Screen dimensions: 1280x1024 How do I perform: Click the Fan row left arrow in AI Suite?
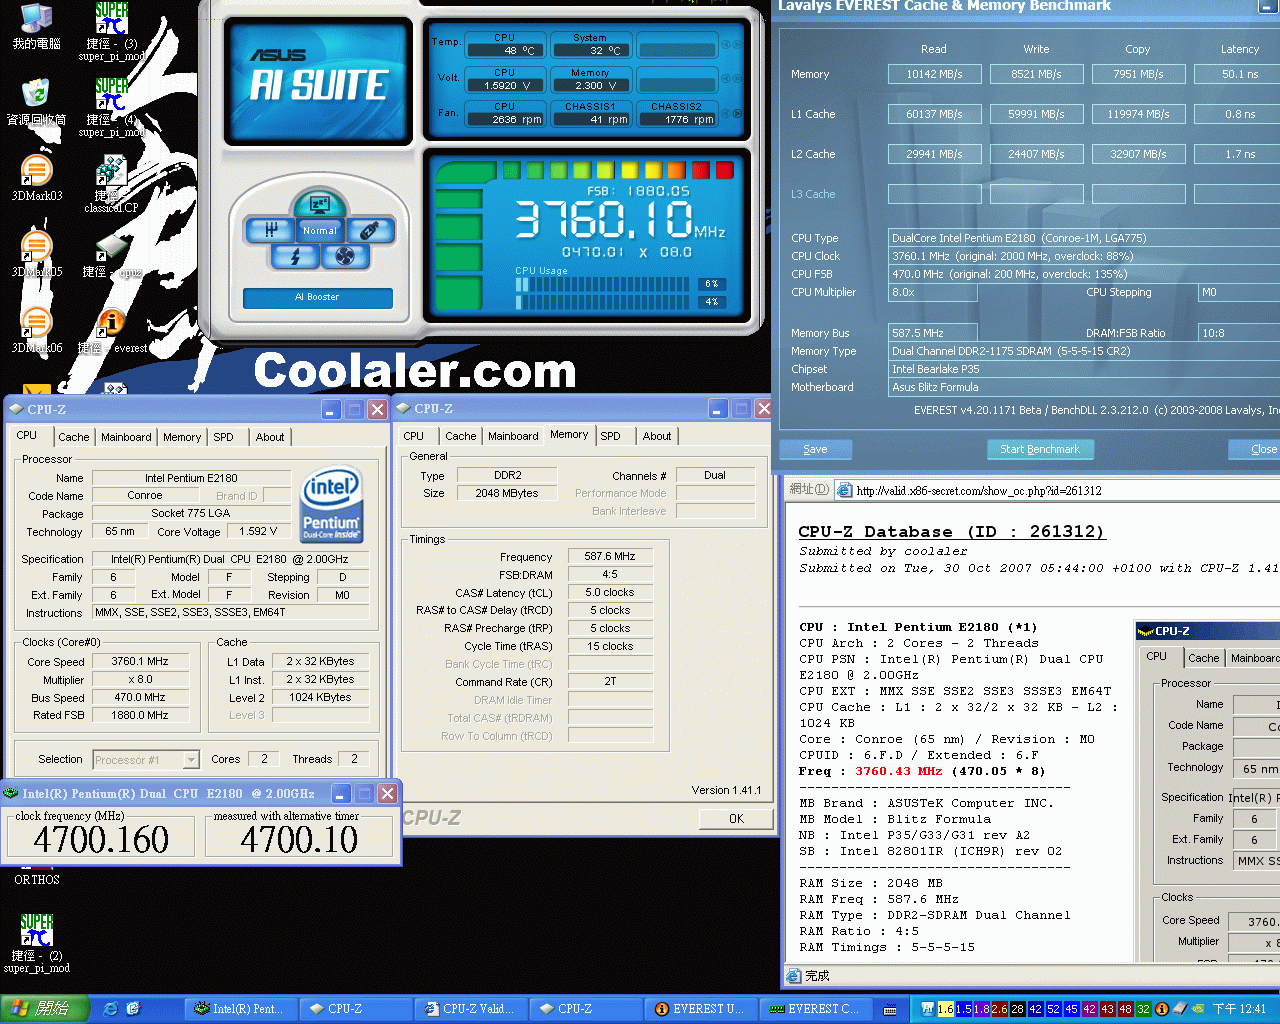pyautogui.click(x=727, y=114)
